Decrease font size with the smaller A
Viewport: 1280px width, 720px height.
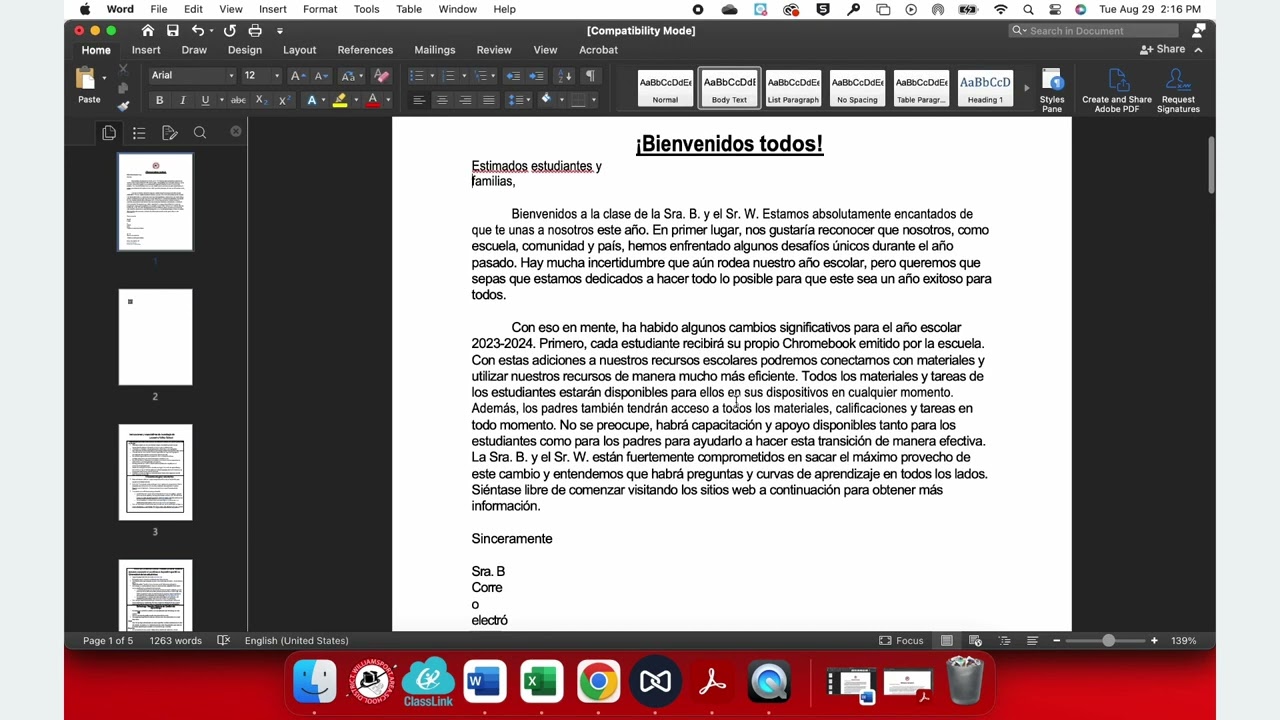pyautogui.click(x=320, y=76)
